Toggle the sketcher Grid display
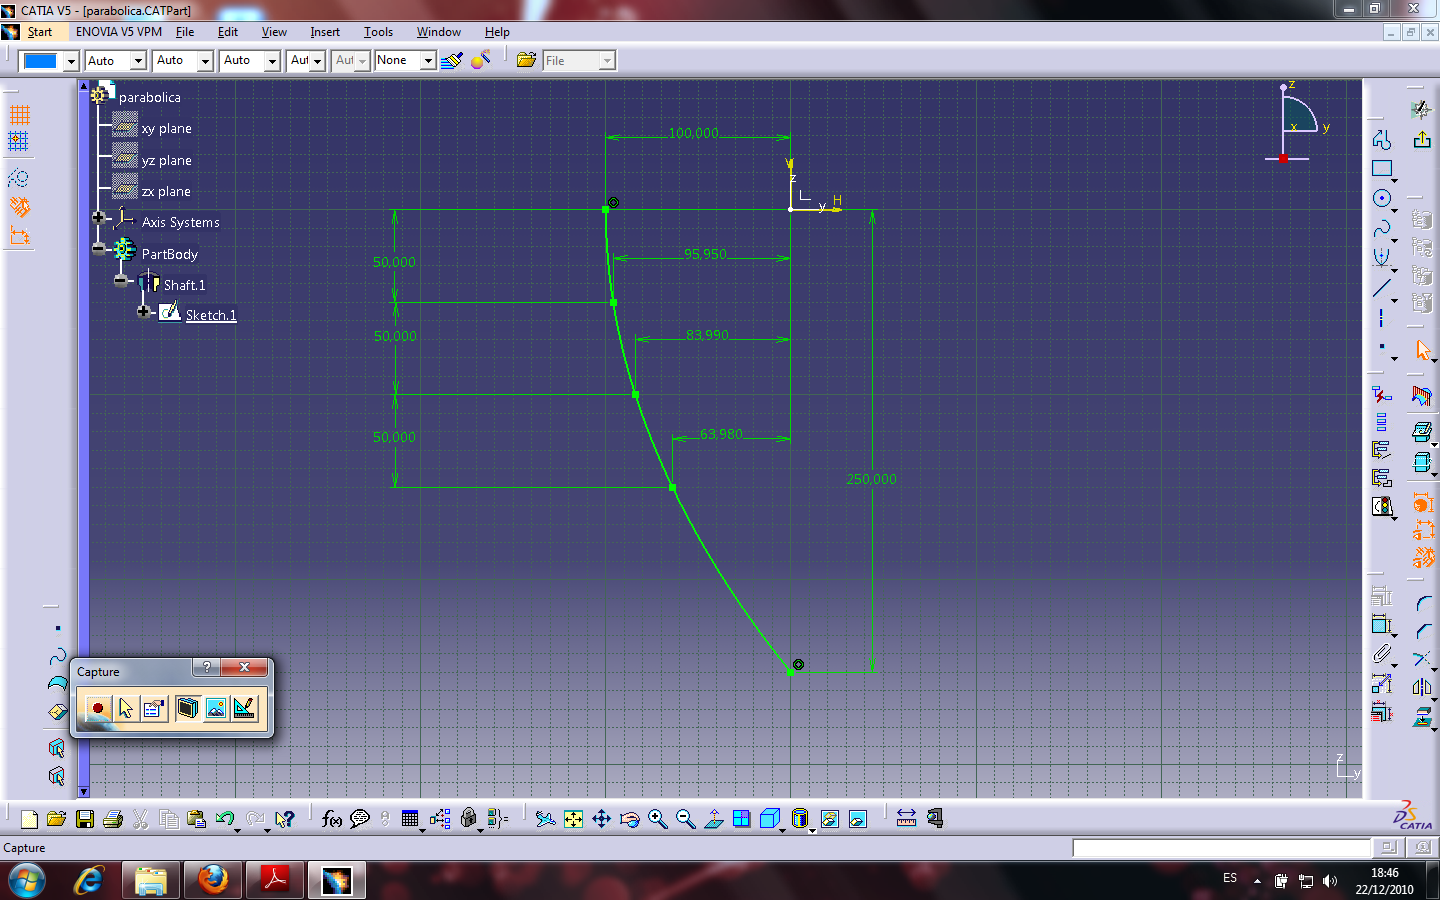The image size is (1440, 900). pyautogui.click(x=19, y=115)
